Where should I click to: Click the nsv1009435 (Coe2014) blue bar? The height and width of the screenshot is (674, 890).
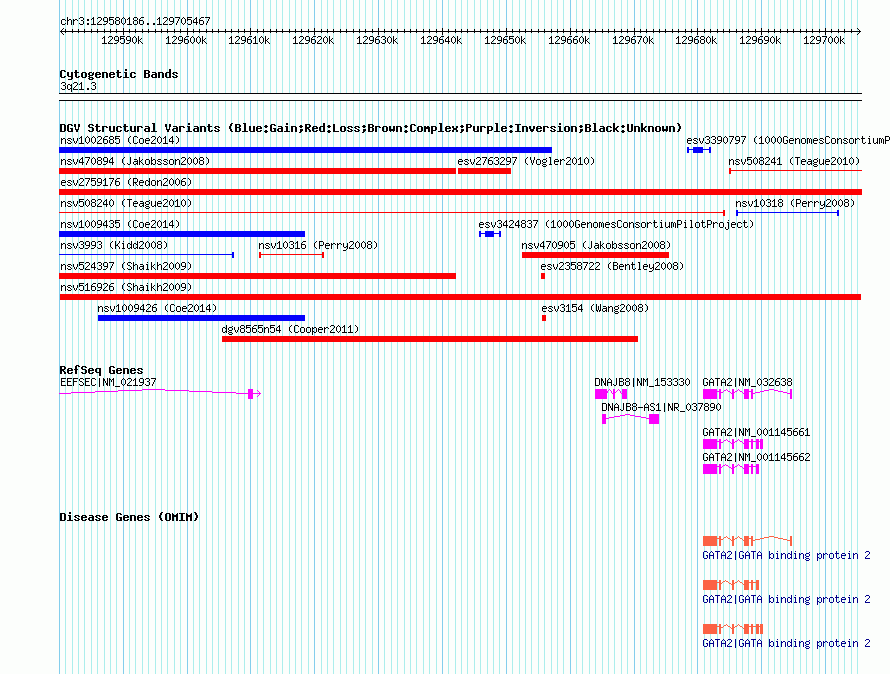click(x=182, y=234)
